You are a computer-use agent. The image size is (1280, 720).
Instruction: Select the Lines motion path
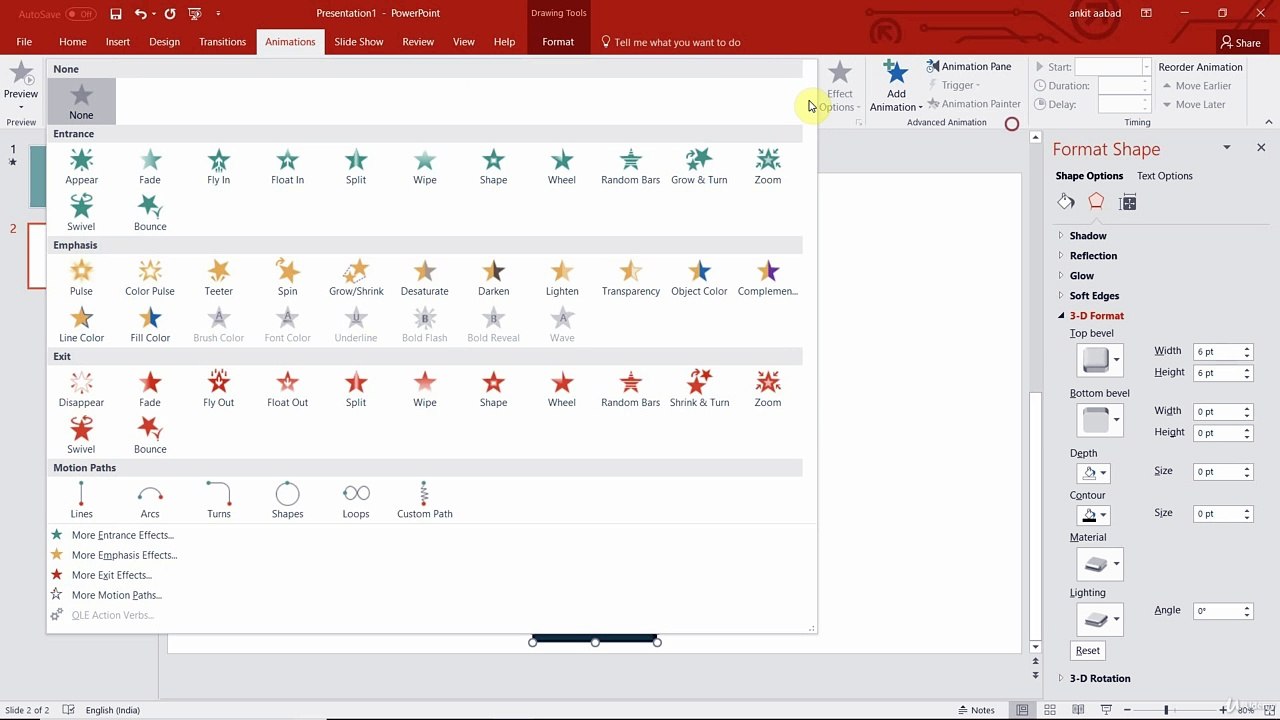coord(81,500)
